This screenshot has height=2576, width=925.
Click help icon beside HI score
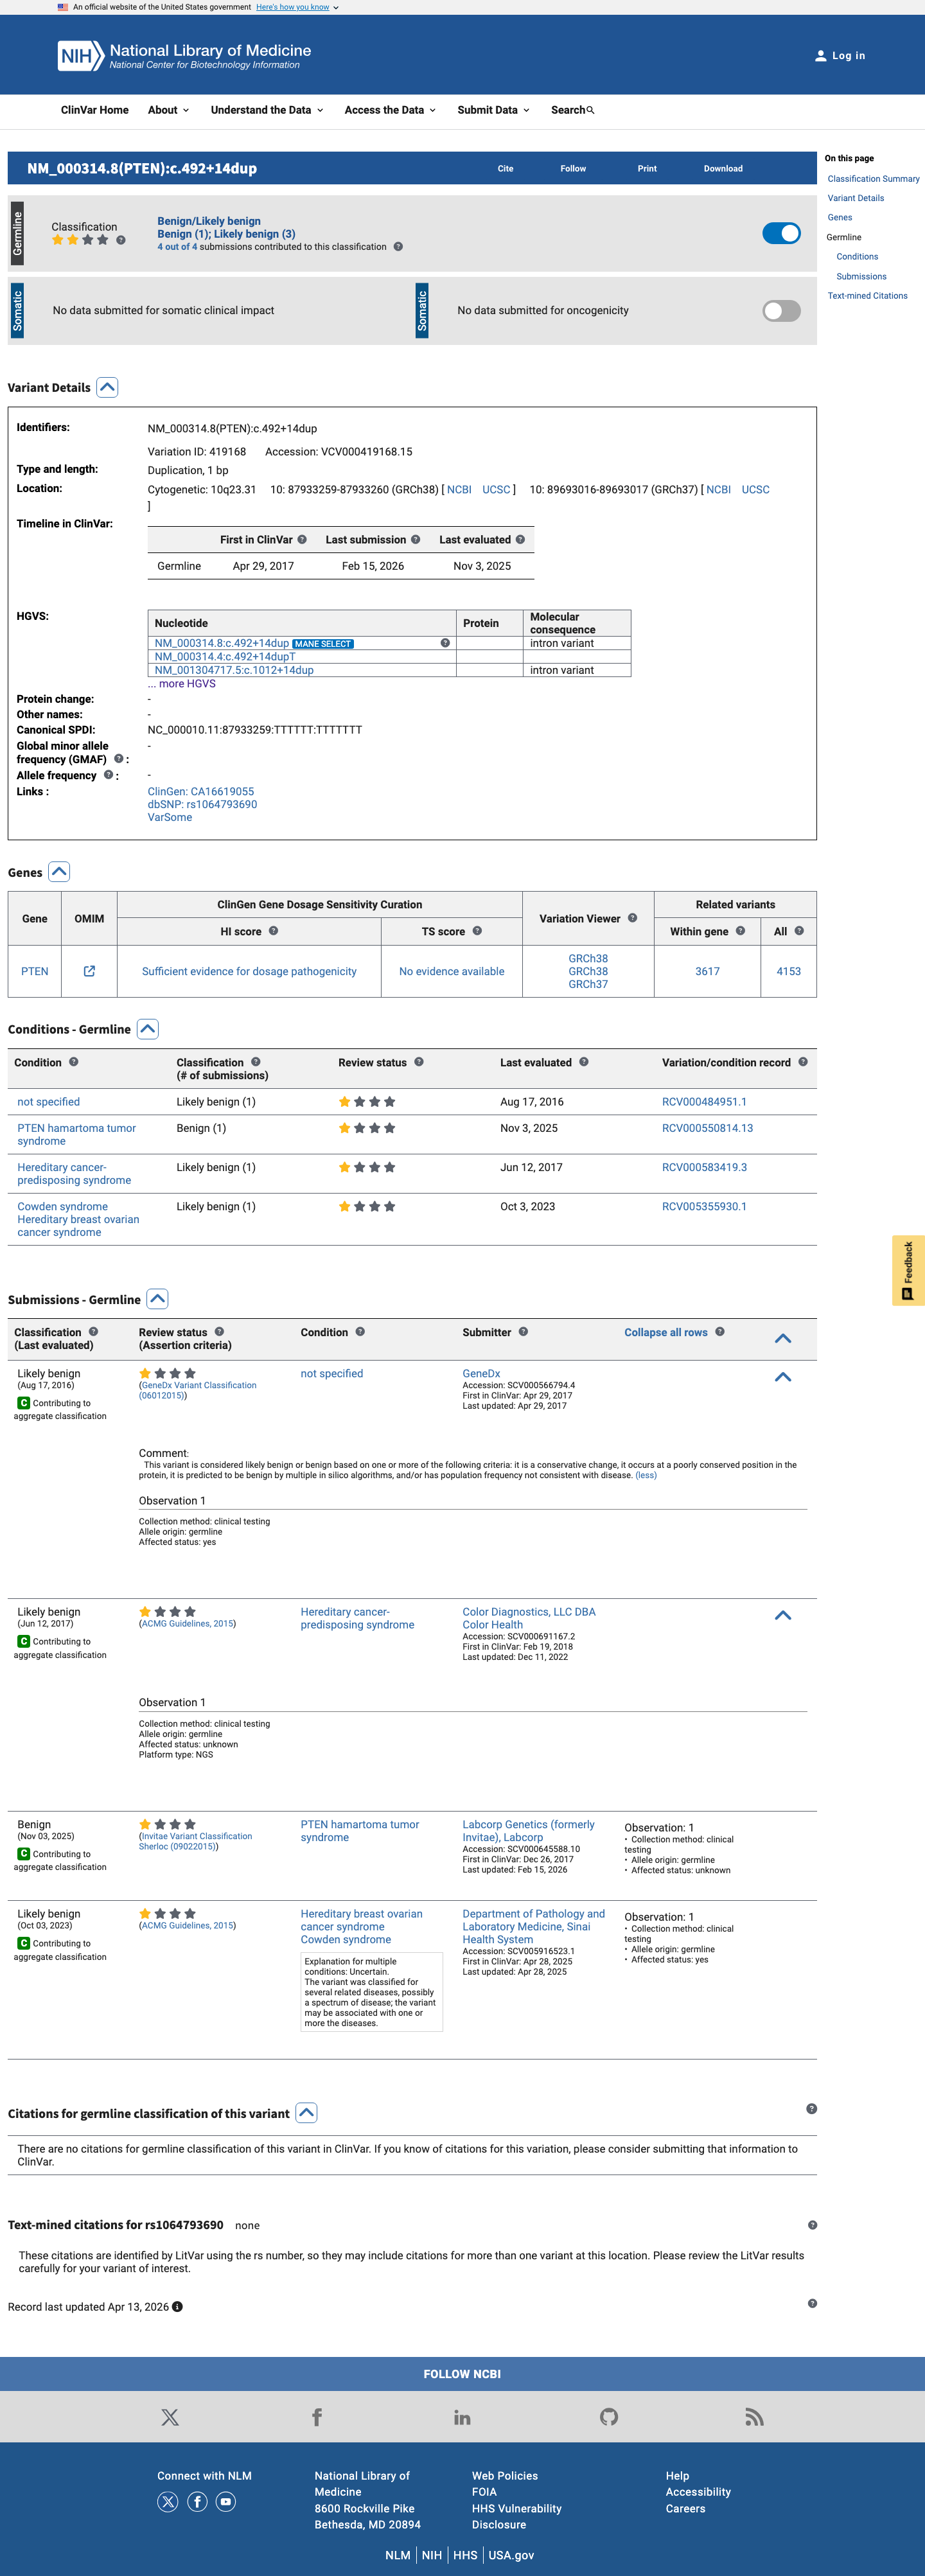click(273, 931)
